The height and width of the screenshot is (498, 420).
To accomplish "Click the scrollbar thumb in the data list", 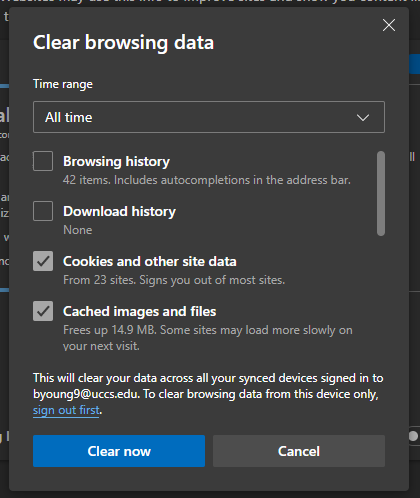I will (381, 193).
